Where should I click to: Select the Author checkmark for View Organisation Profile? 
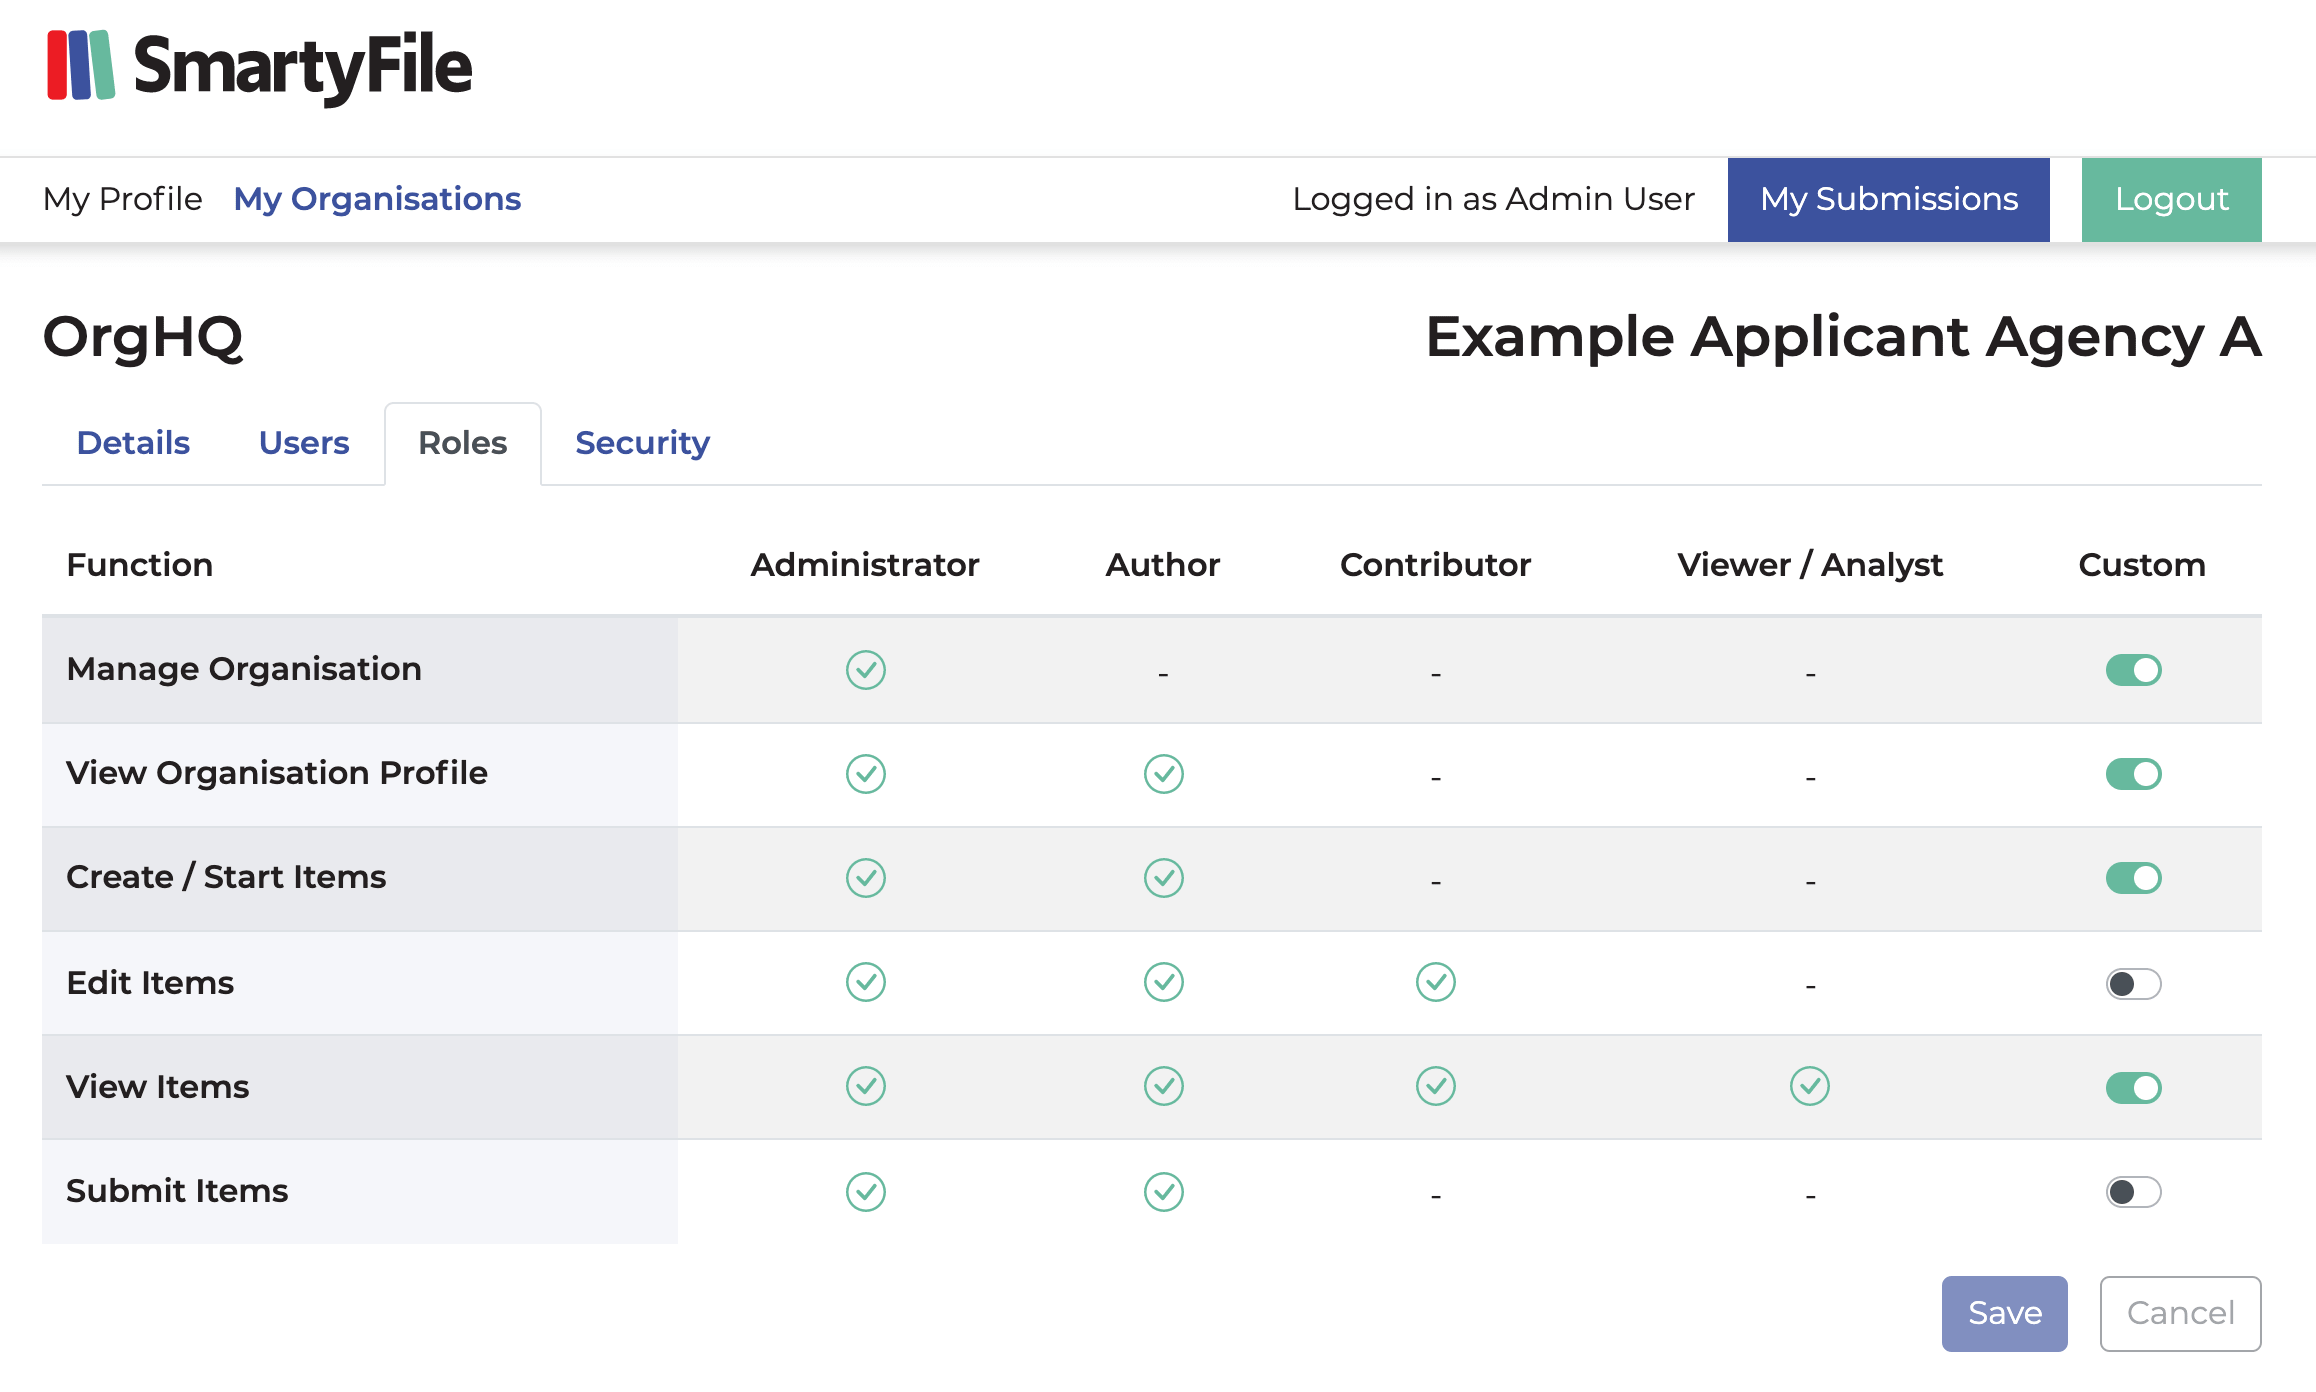[x=1162, y=773]
